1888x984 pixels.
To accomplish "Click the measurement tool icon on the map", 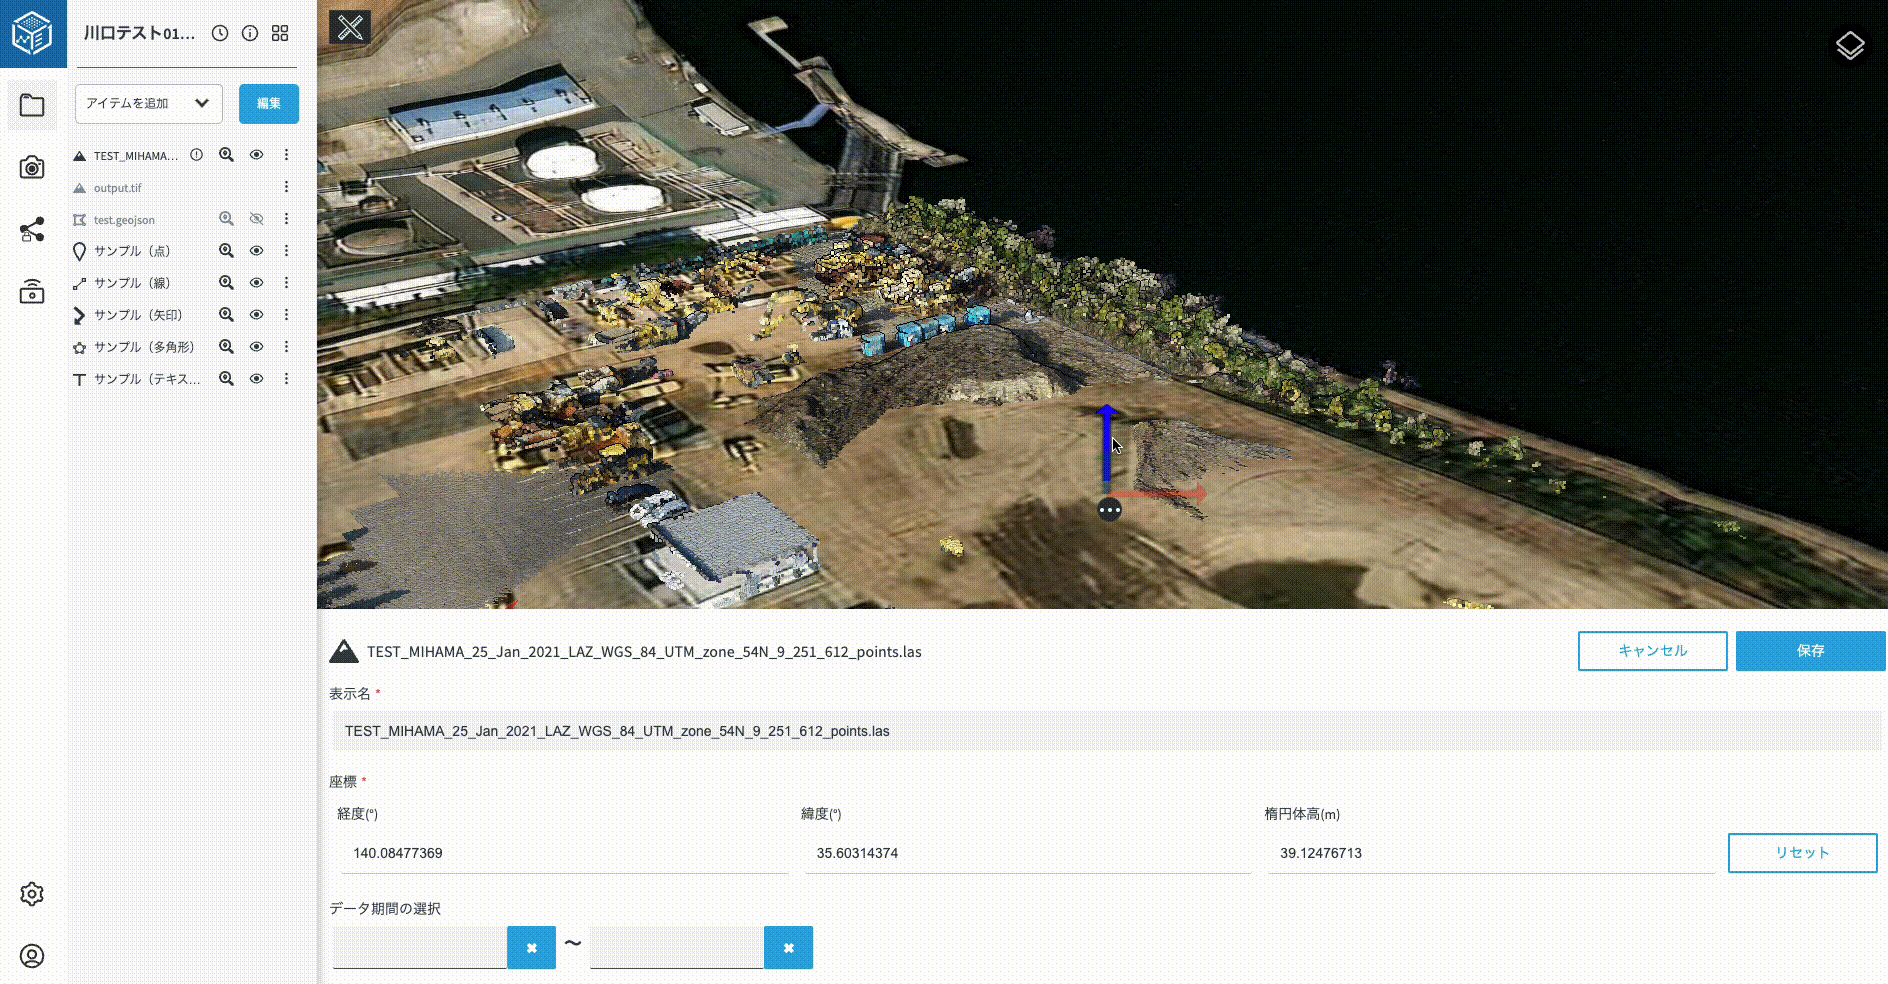I will [350, 27].
